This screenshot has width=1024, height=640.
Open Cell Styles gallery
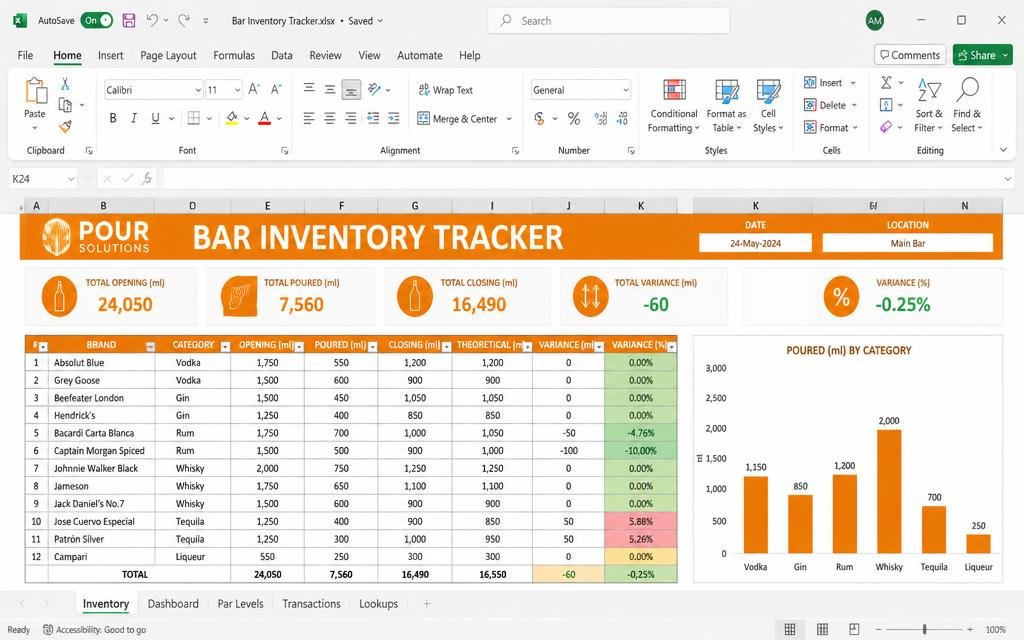click(768, 106)
